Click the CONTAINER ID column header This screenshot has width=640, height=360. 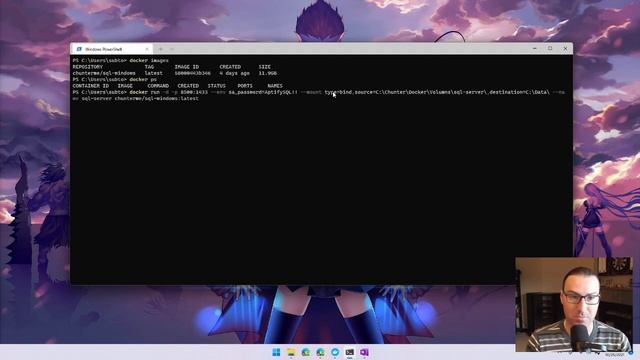tap(91, 86)
